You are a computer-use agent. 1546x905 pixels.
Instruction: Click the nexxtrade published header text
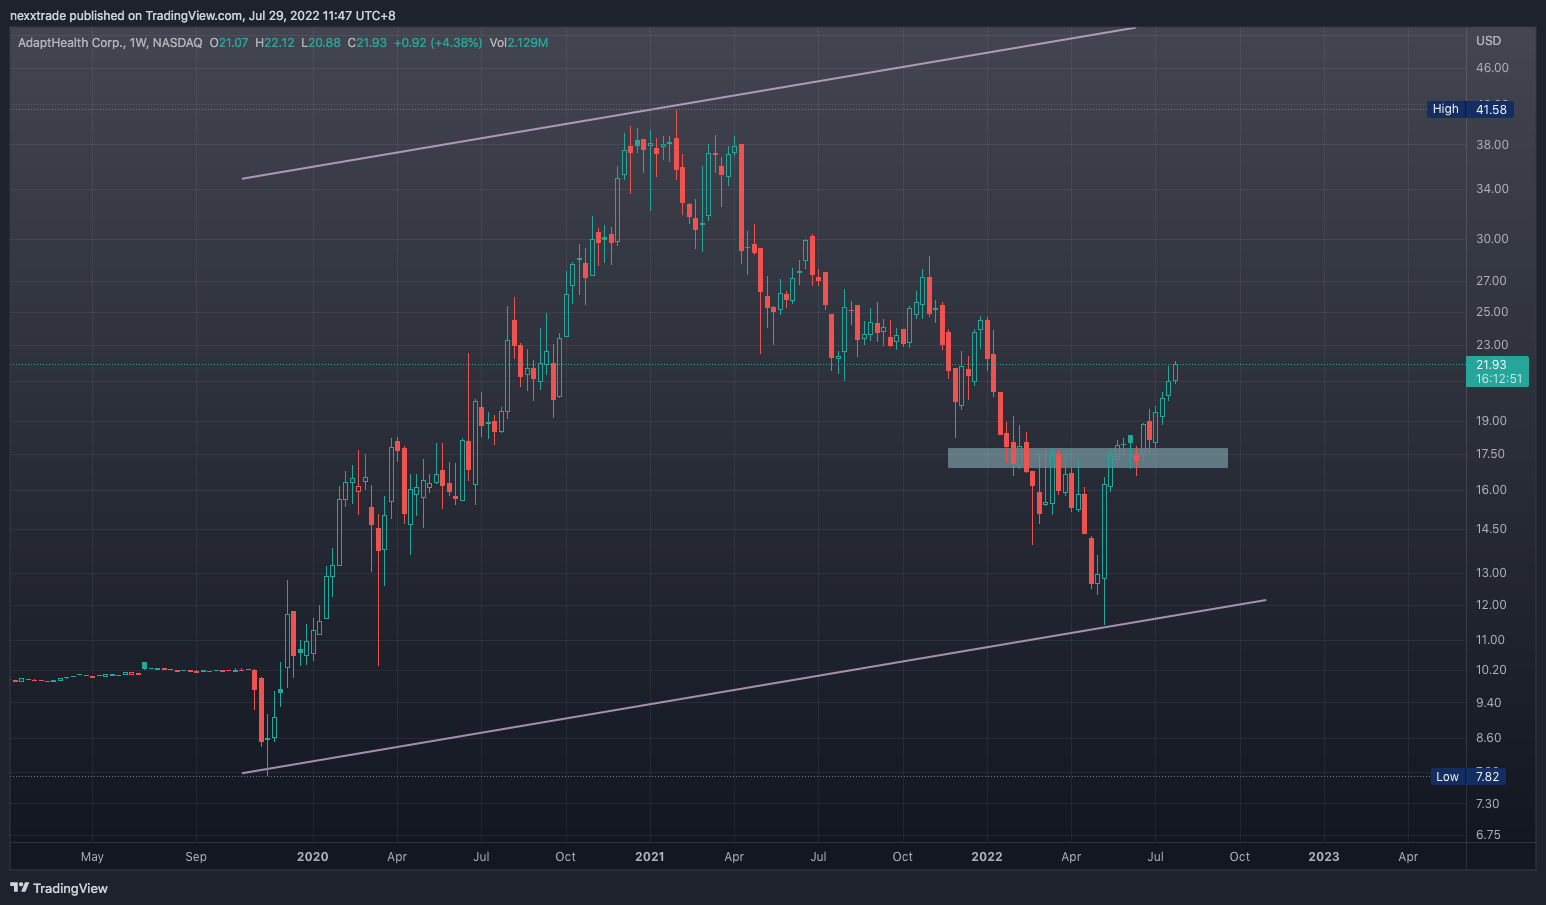[202, 16]
